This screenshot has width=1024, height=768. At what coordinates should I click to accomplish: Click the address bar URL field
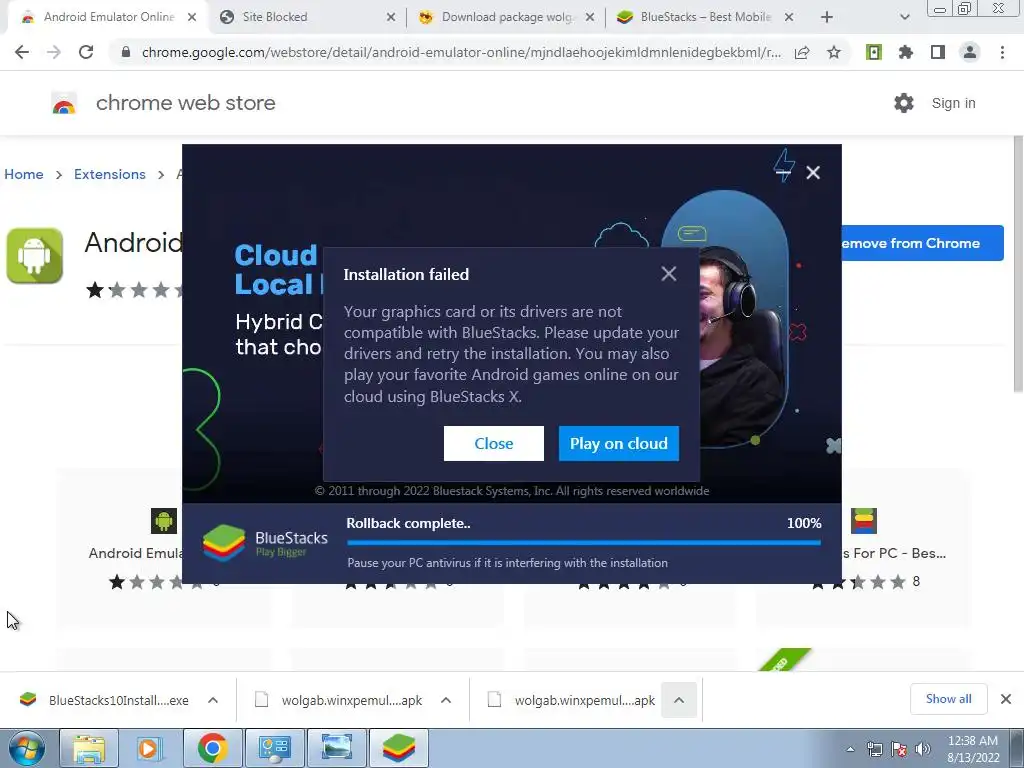[x=461, y=52]
